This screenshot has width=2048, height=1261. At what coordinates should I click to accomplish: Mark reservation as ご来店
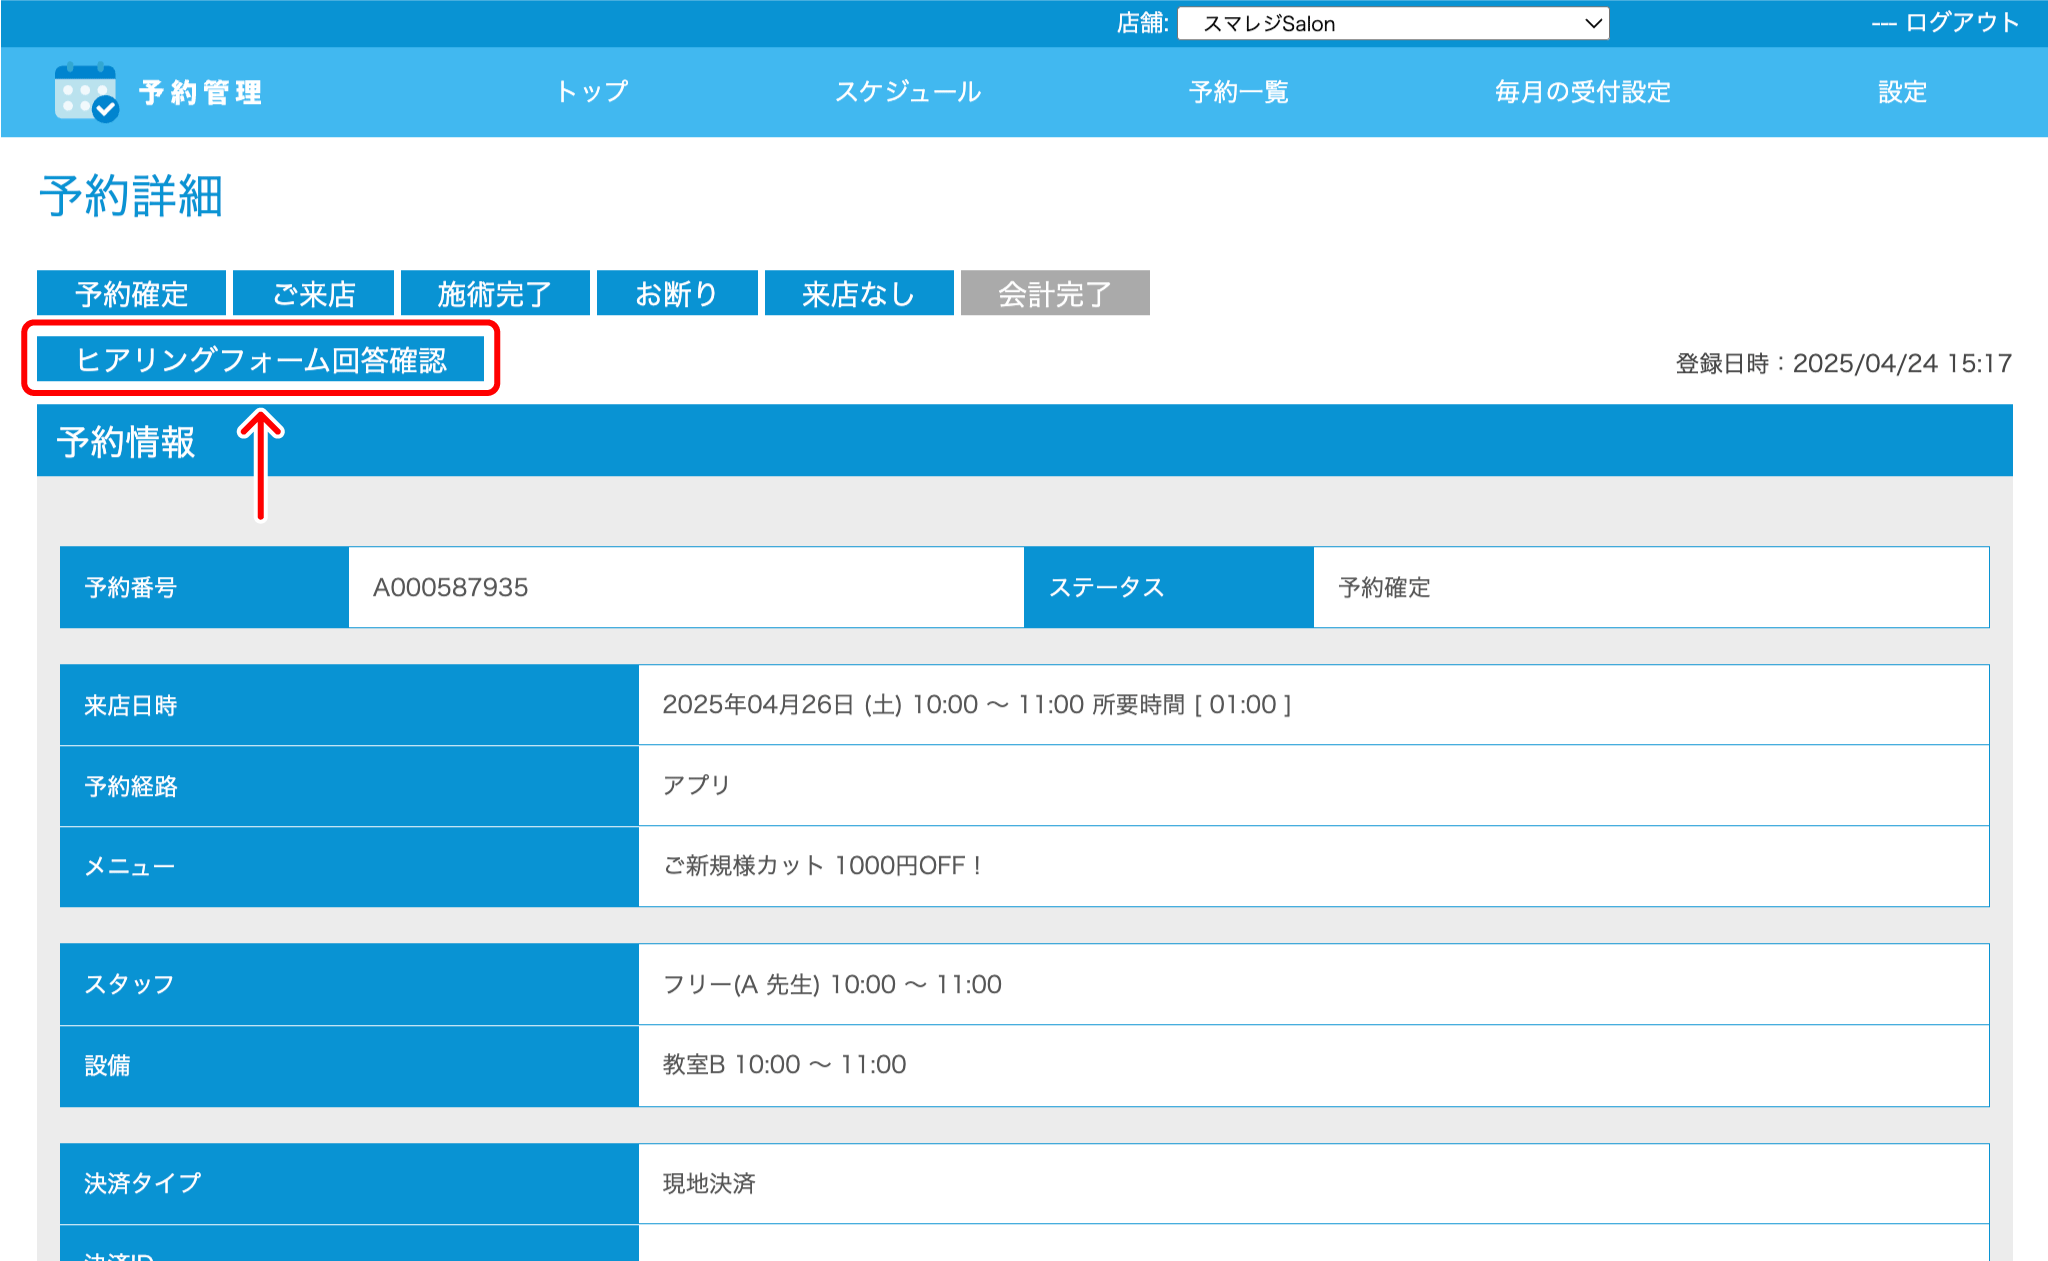point(313,293)
